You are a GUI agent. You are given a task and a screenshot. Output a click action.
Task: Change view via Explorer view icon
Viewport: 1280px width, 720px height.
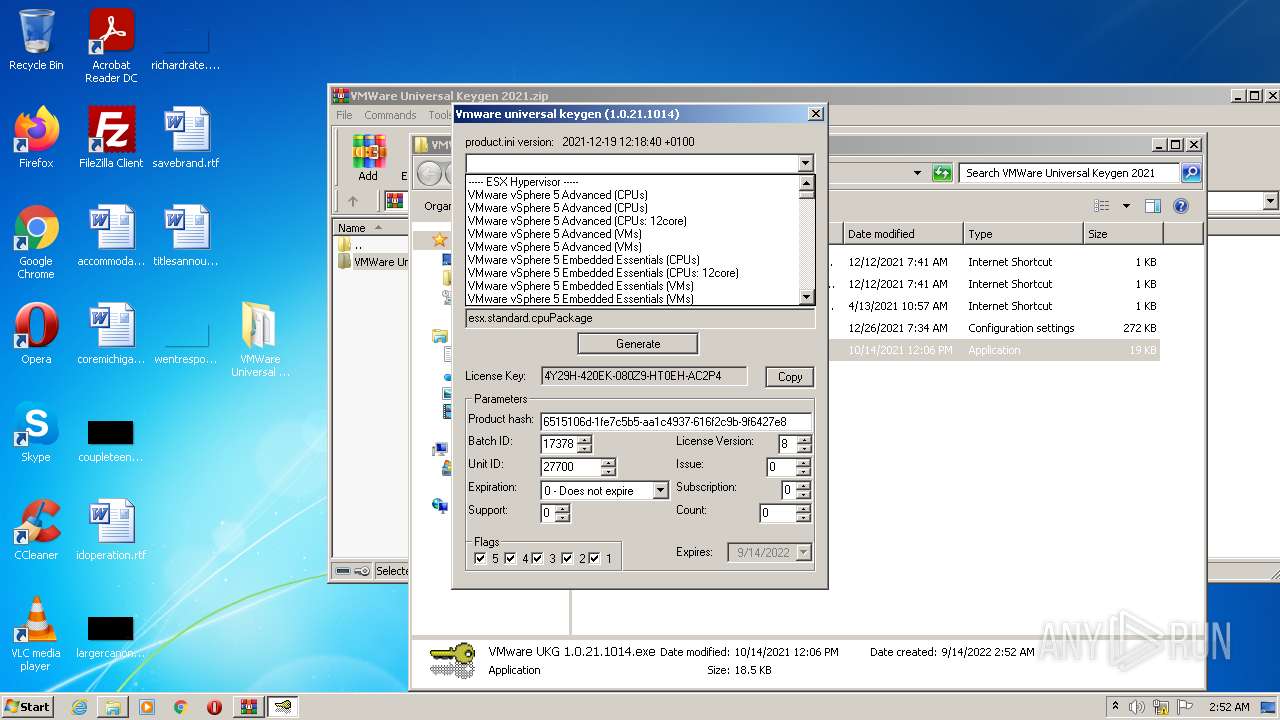(x=1102, y=206)
